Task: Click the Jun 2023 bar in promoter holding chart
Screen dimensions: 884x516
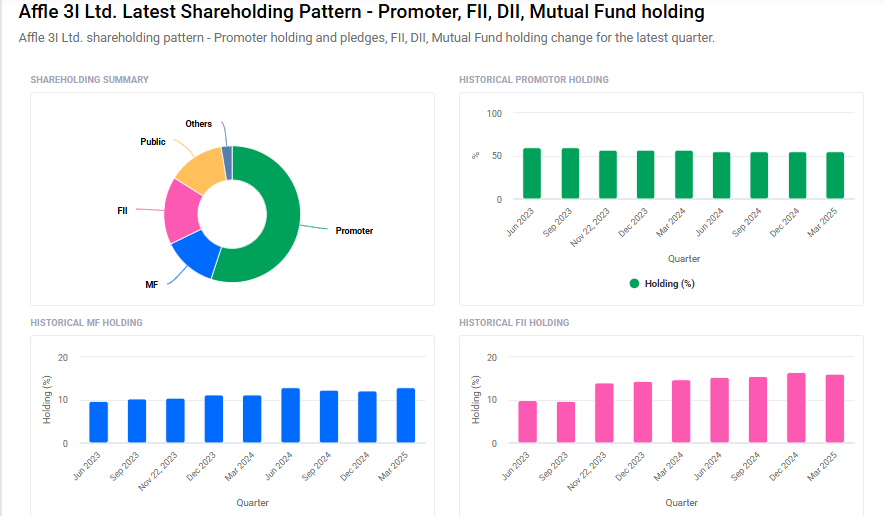Action: [x=532, y=173]
